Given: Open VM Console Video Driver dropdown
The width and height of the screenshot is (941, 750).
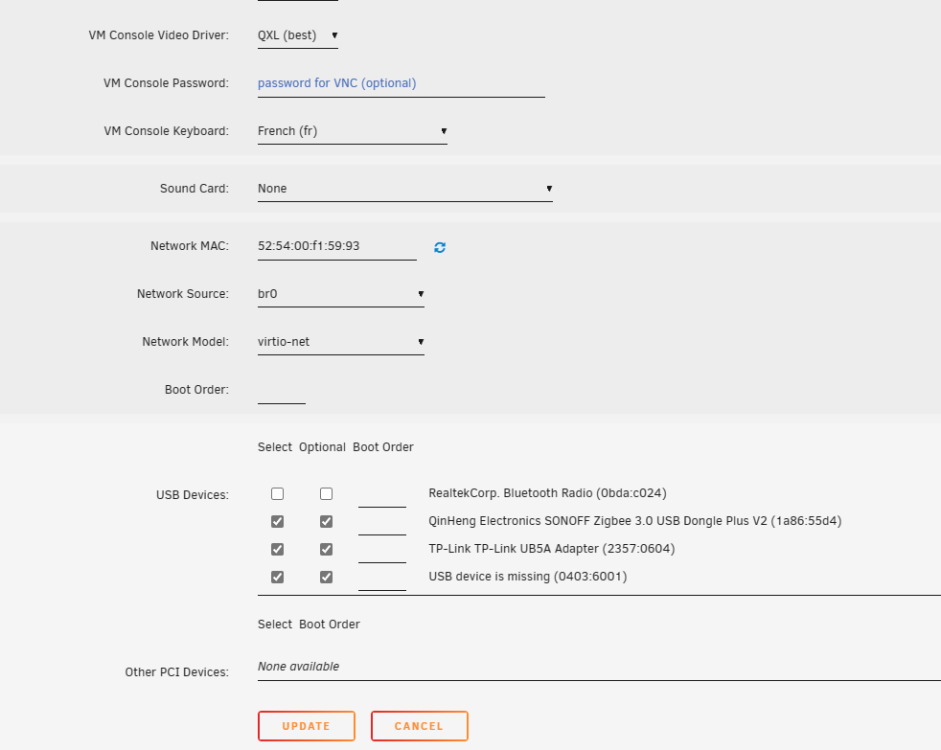Looking at the screenshot, I should coord(298,35).
